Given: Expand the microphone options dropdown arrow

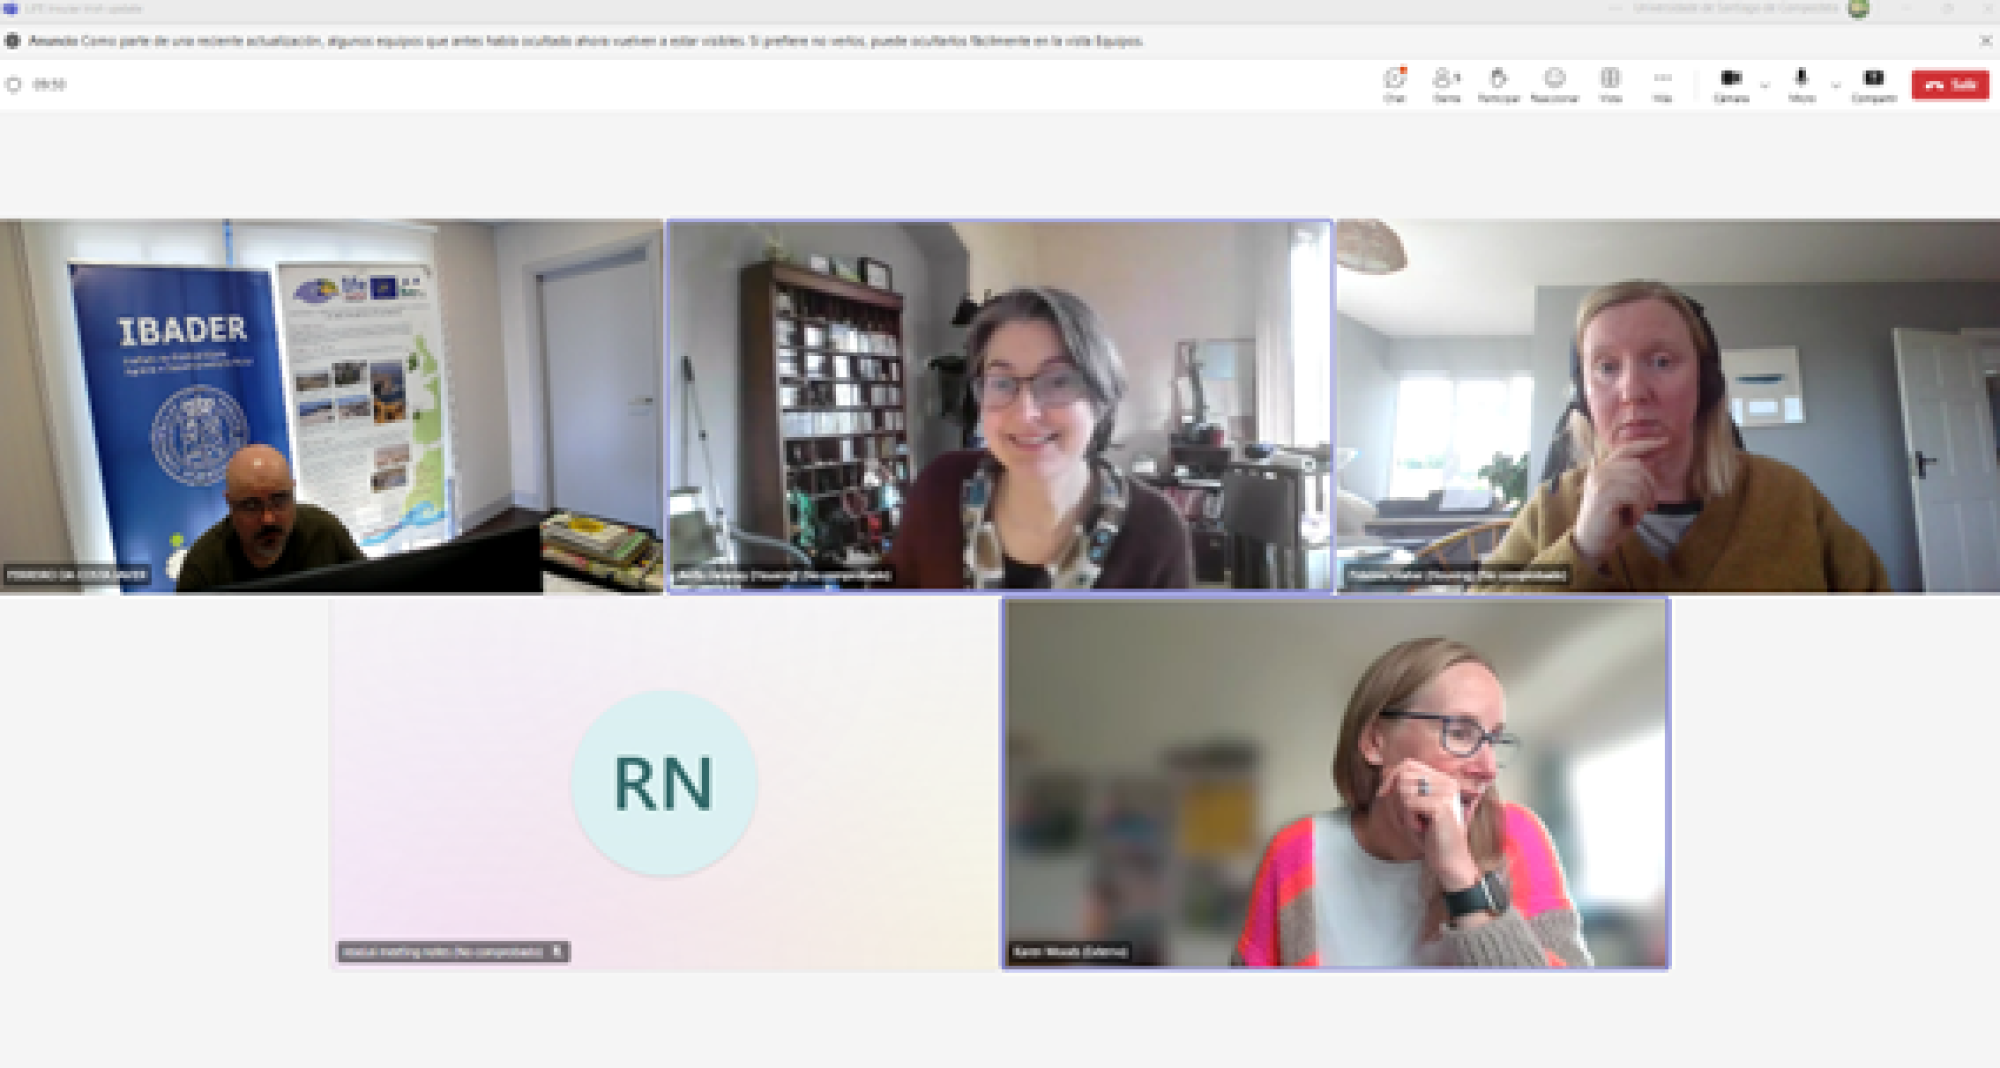Looking at the screenshot, I should tap(1835, 86).
